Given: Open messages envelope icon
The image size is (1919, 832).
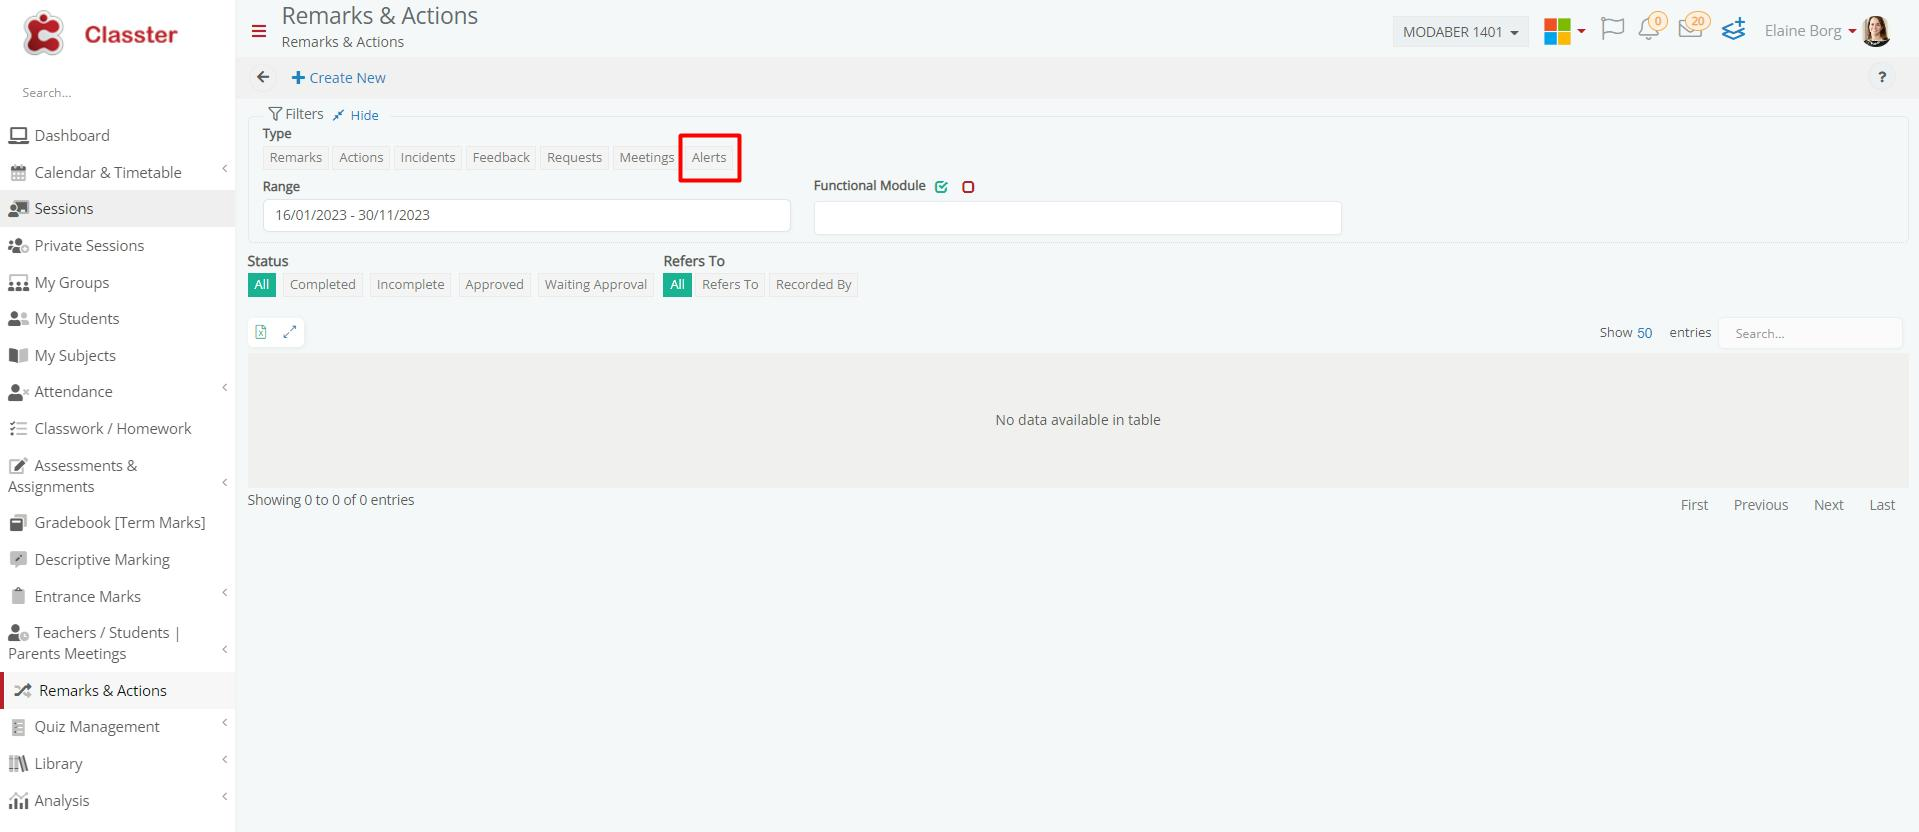Looking at the screenshot, I should point(1690,30).
